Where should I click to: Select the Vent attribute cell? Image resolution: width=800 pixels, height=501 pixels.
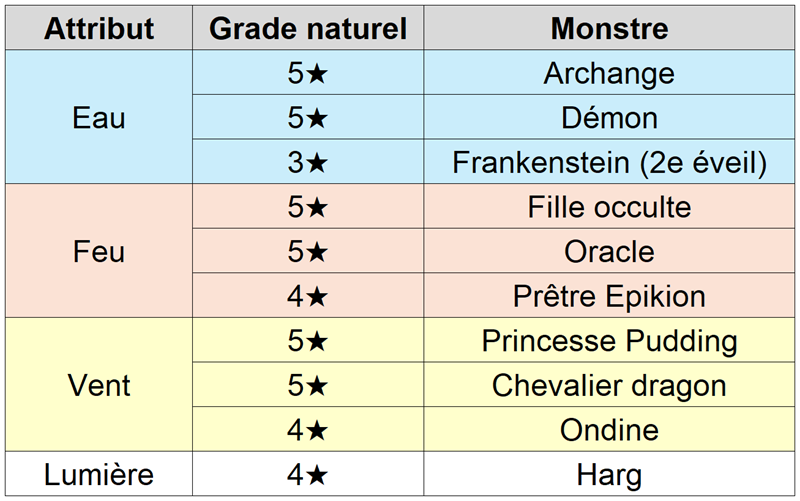[x=99, y=385]
